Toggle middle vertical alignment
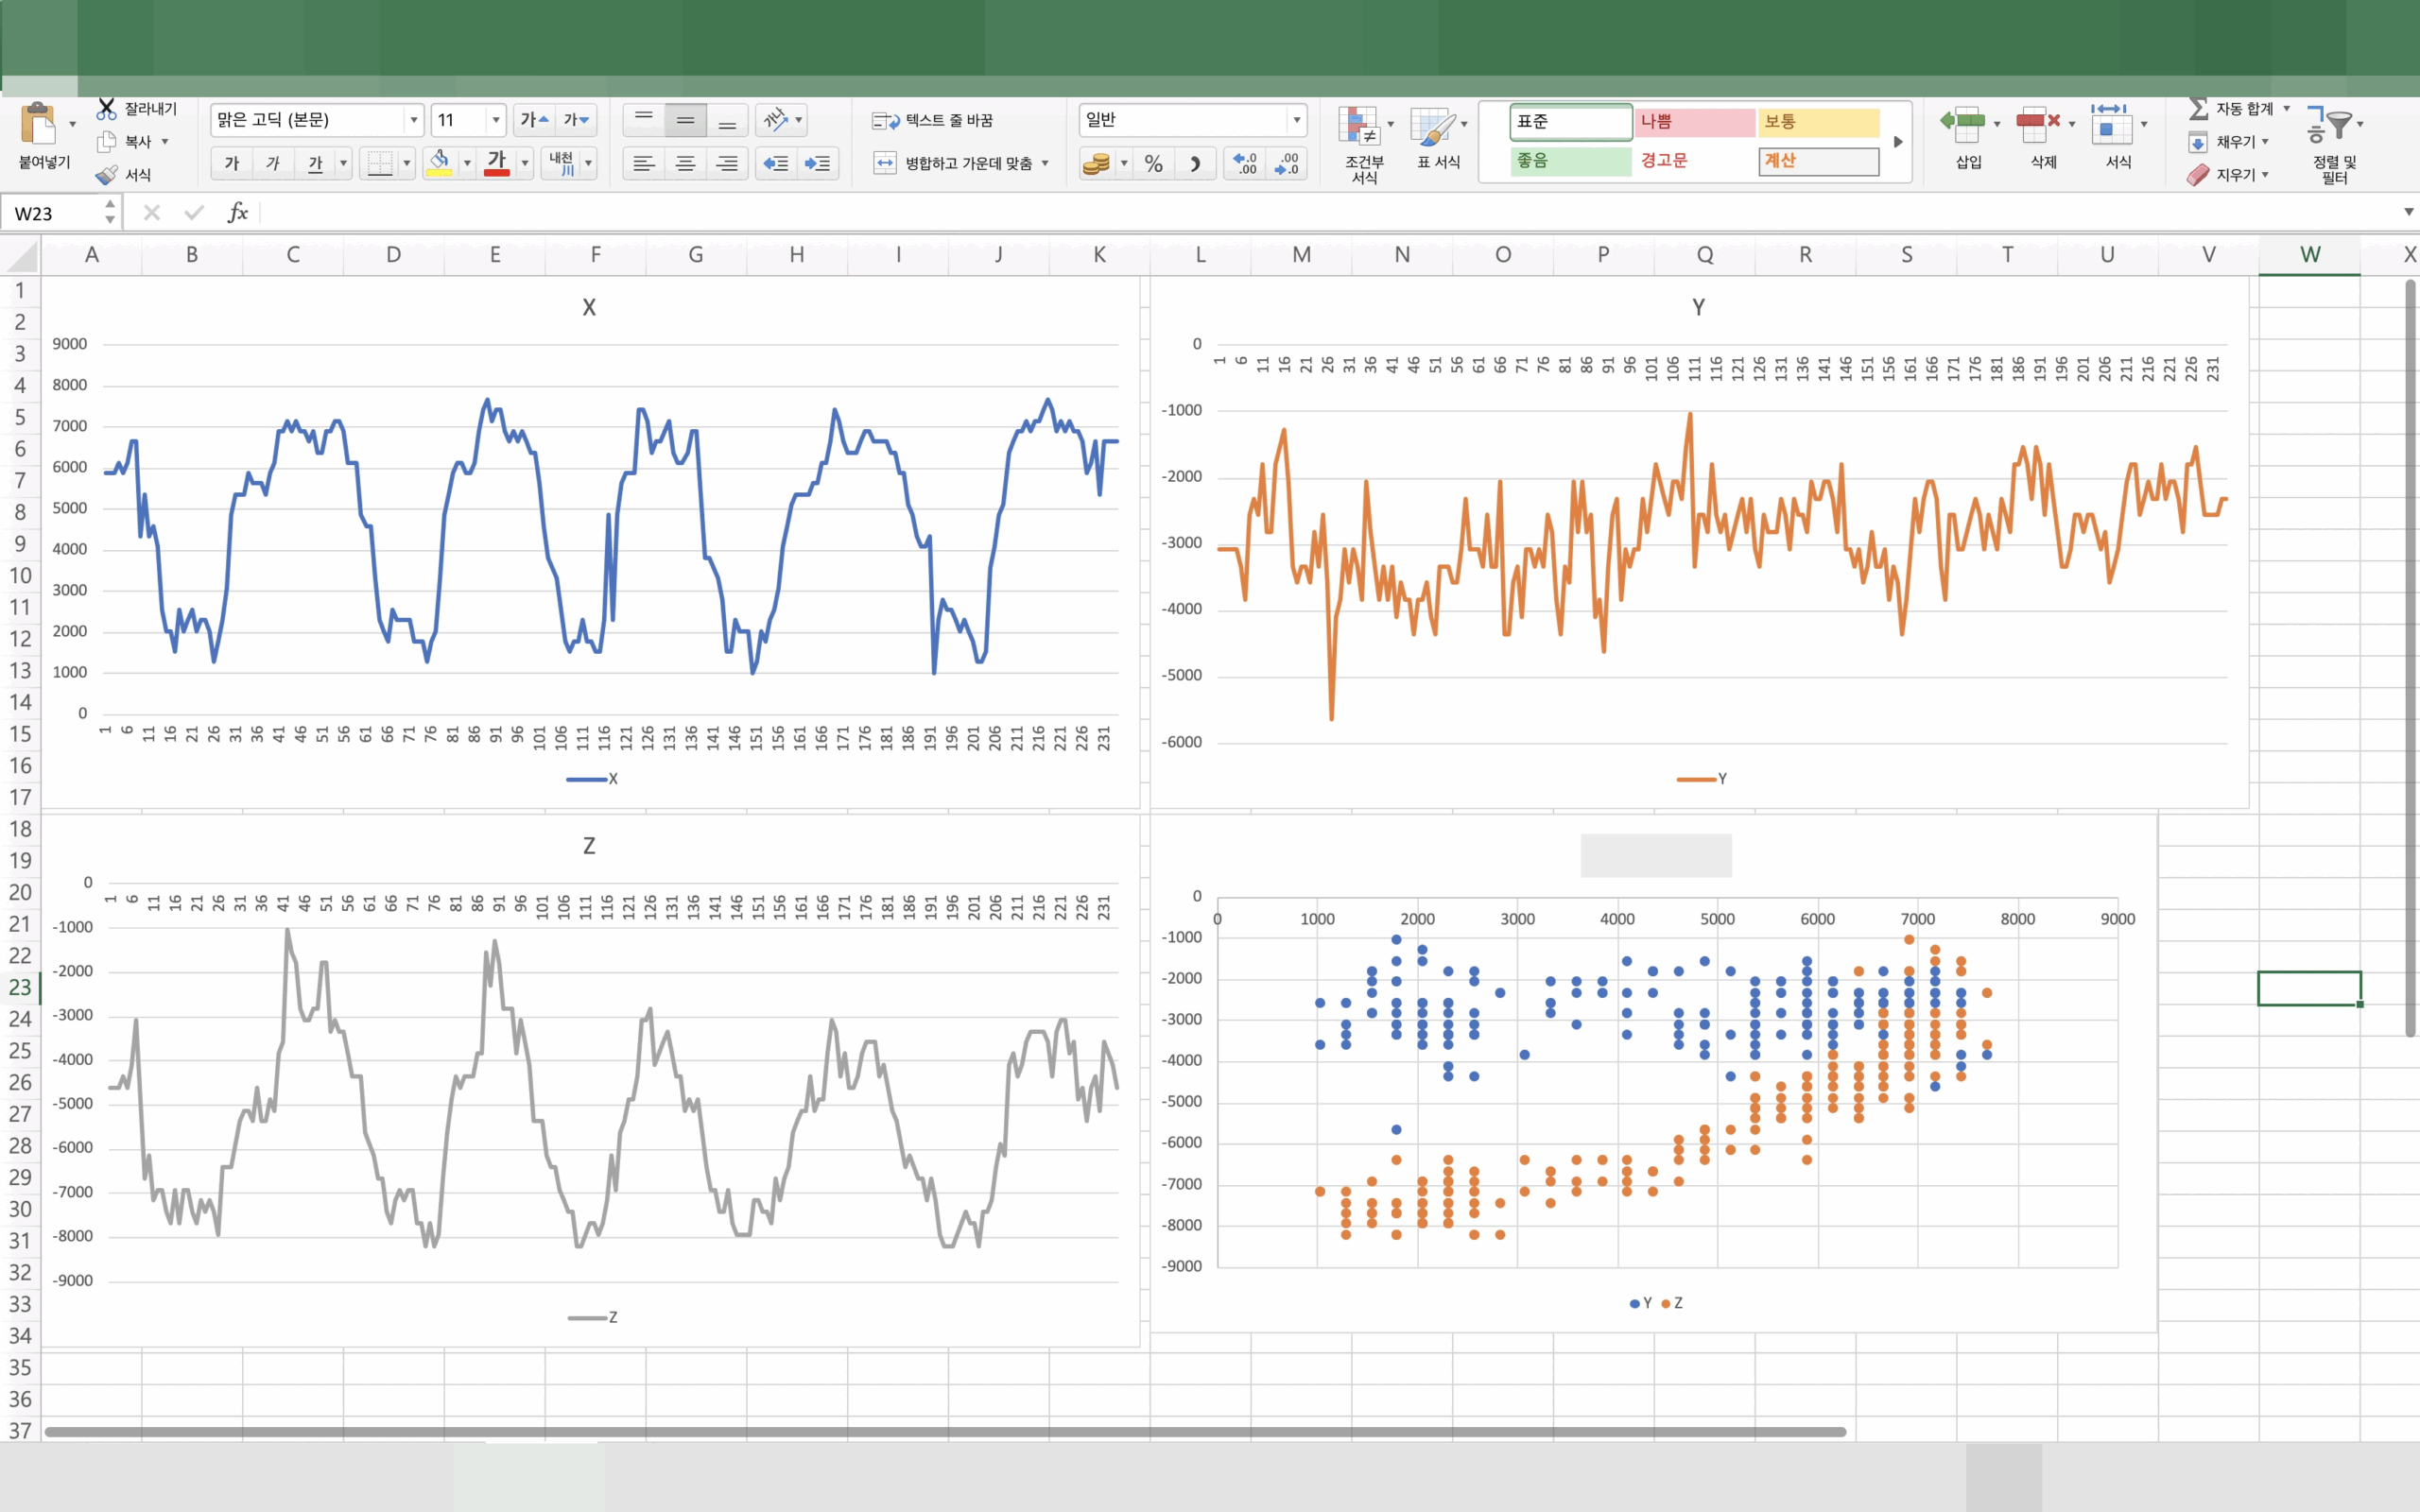This screenshot has width=2420, height=1512. tap(685, 120)
